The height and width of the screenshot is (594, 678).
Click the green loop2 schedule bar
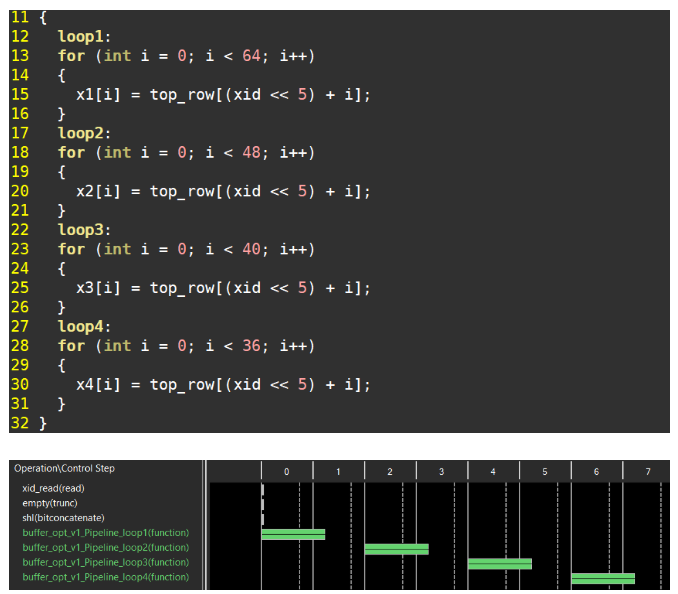pos(396,549)
